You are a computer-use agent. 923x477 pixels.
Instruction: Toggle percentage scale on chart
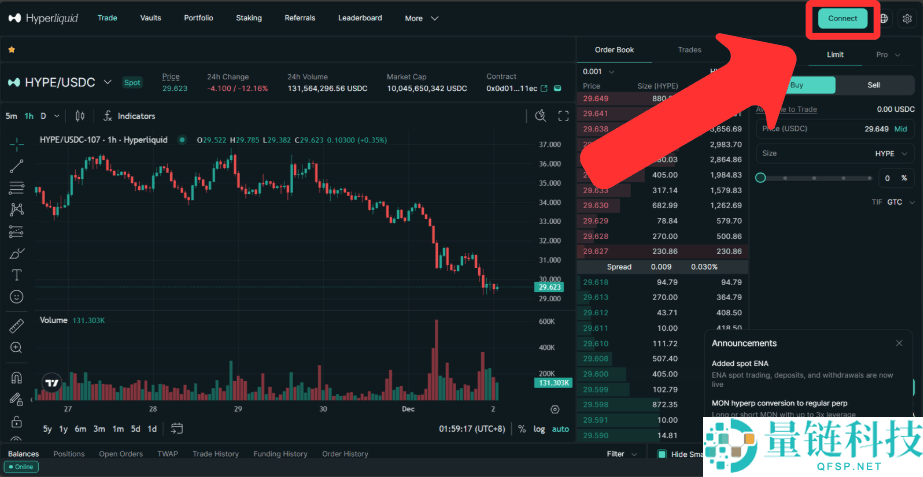(x=522, y=429)
